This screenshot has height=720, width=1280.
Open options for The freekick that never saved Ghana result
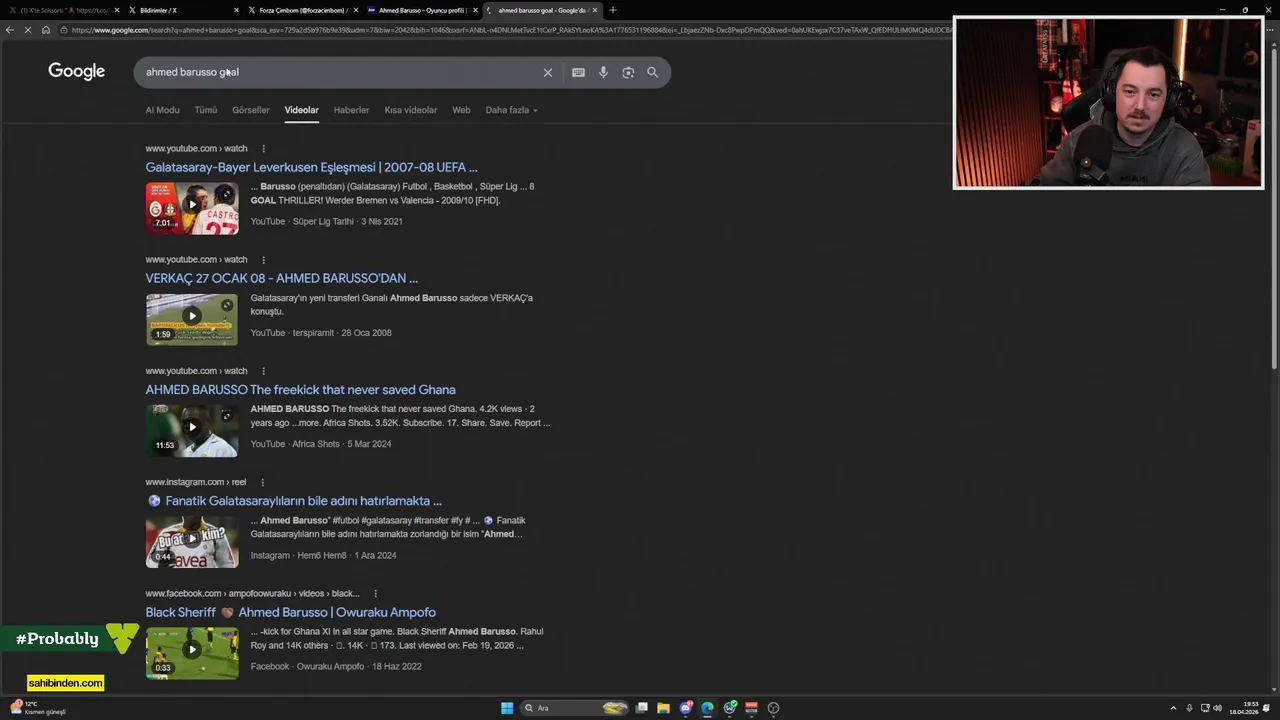(263, 371)
